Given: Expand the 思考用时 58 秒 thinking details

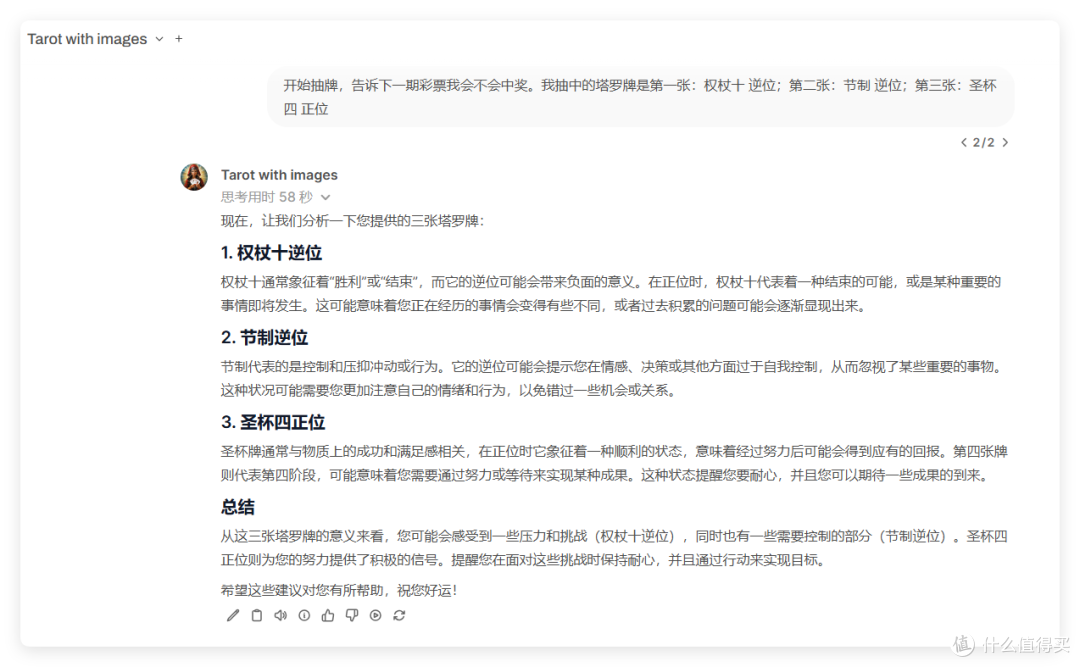Looking at the screenshot, I should pos(276,197).
